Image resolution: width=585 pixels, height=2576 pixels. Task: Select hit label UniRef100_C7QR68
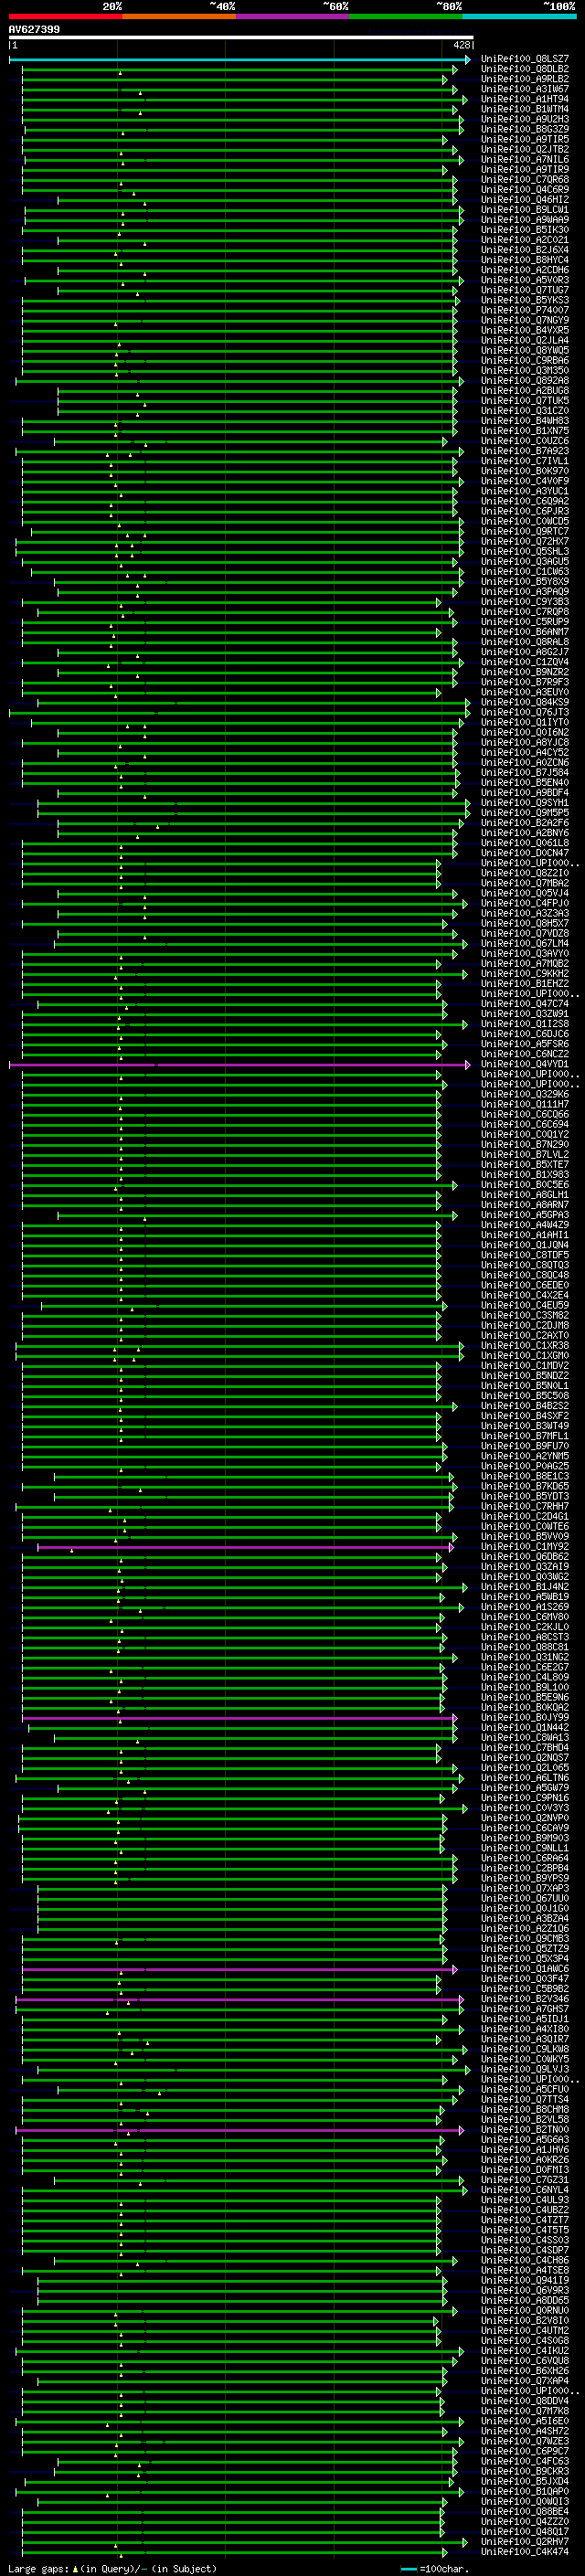coord(525,180)
